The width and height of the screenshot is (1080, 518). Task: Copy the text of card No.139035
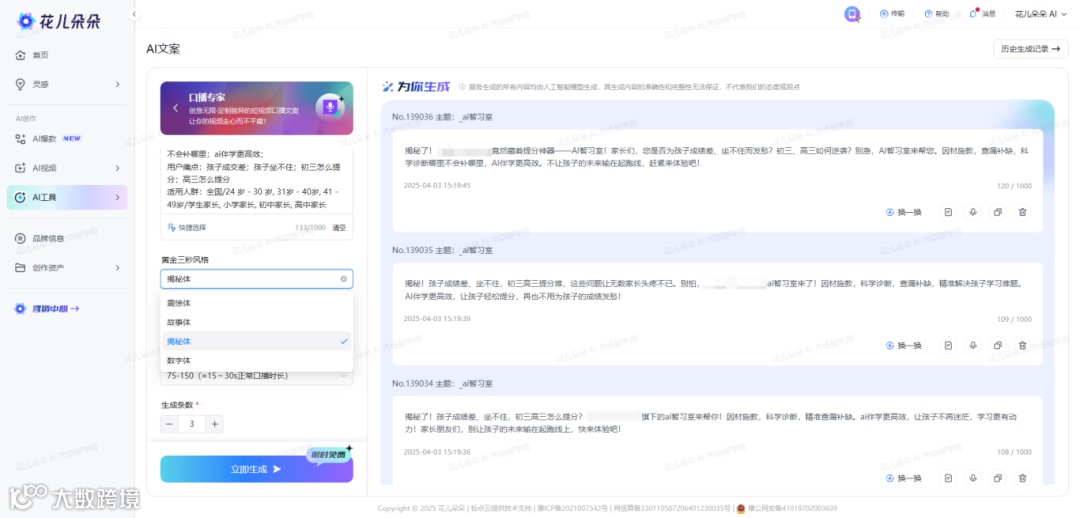997,345
